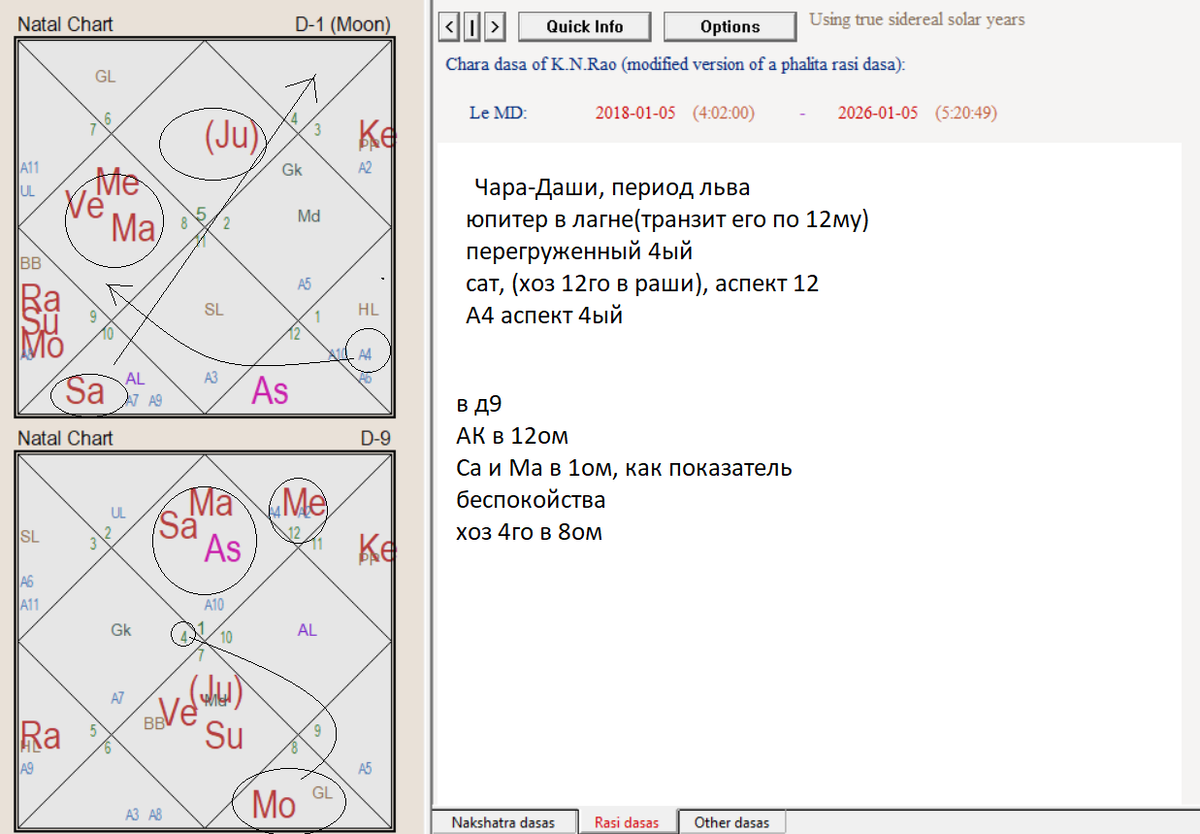Click the As ascendant in the D-9 chart
The height and width of the screenshot is (834, 1200).
(x=223, y=549)
